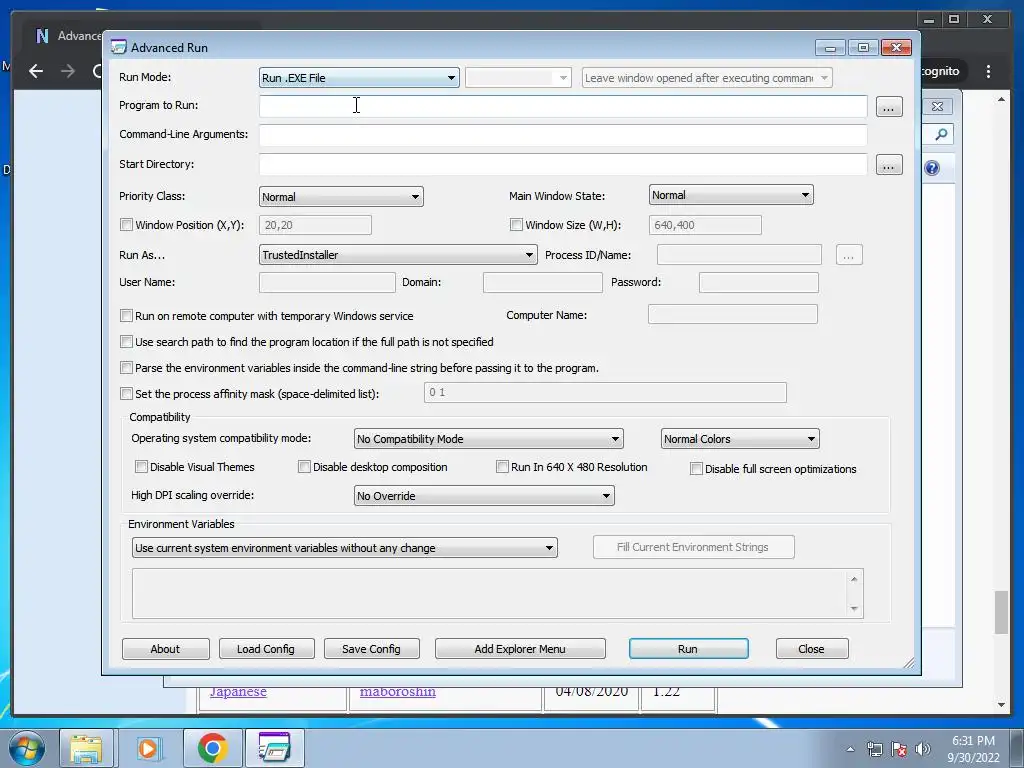The image size is (1024, 768).
Task: Open the No Compatibility Mode dropdown
Action: [488, 439]
